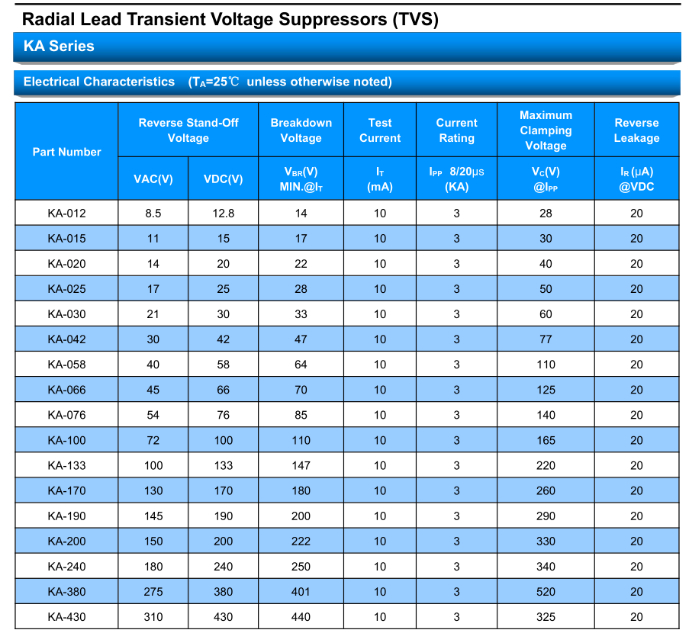692x633 pixels.
Task: Click the Reverse Leakage column header
Action: tap(637, 130)
